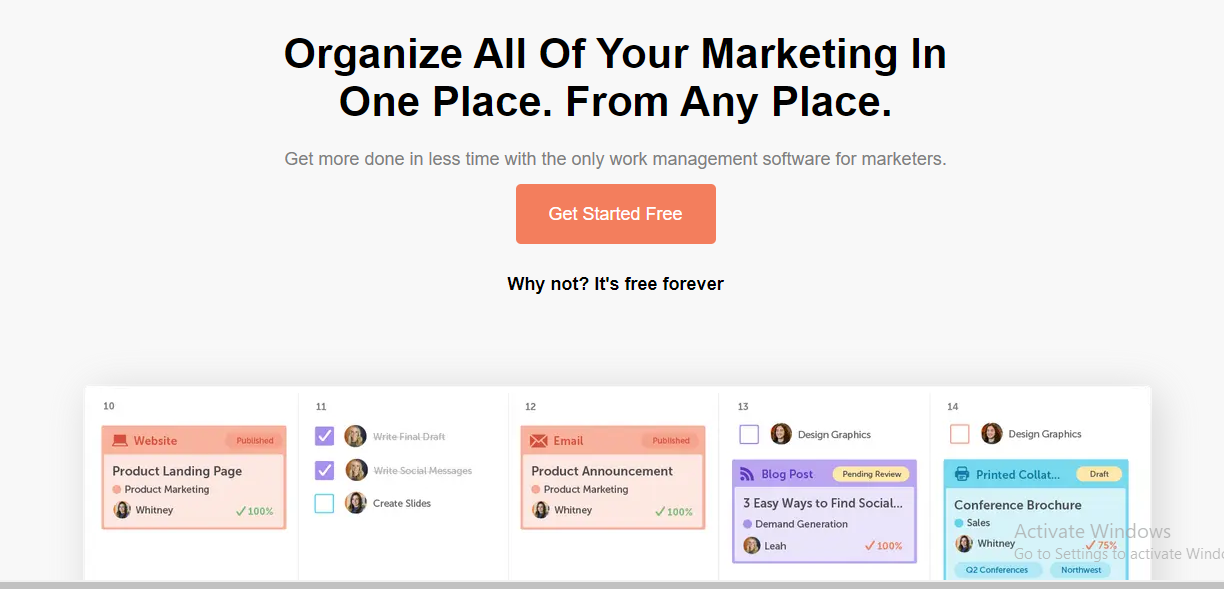Click the Published badge on Website card
The image size is (1224, 589).
click(255, 441)
